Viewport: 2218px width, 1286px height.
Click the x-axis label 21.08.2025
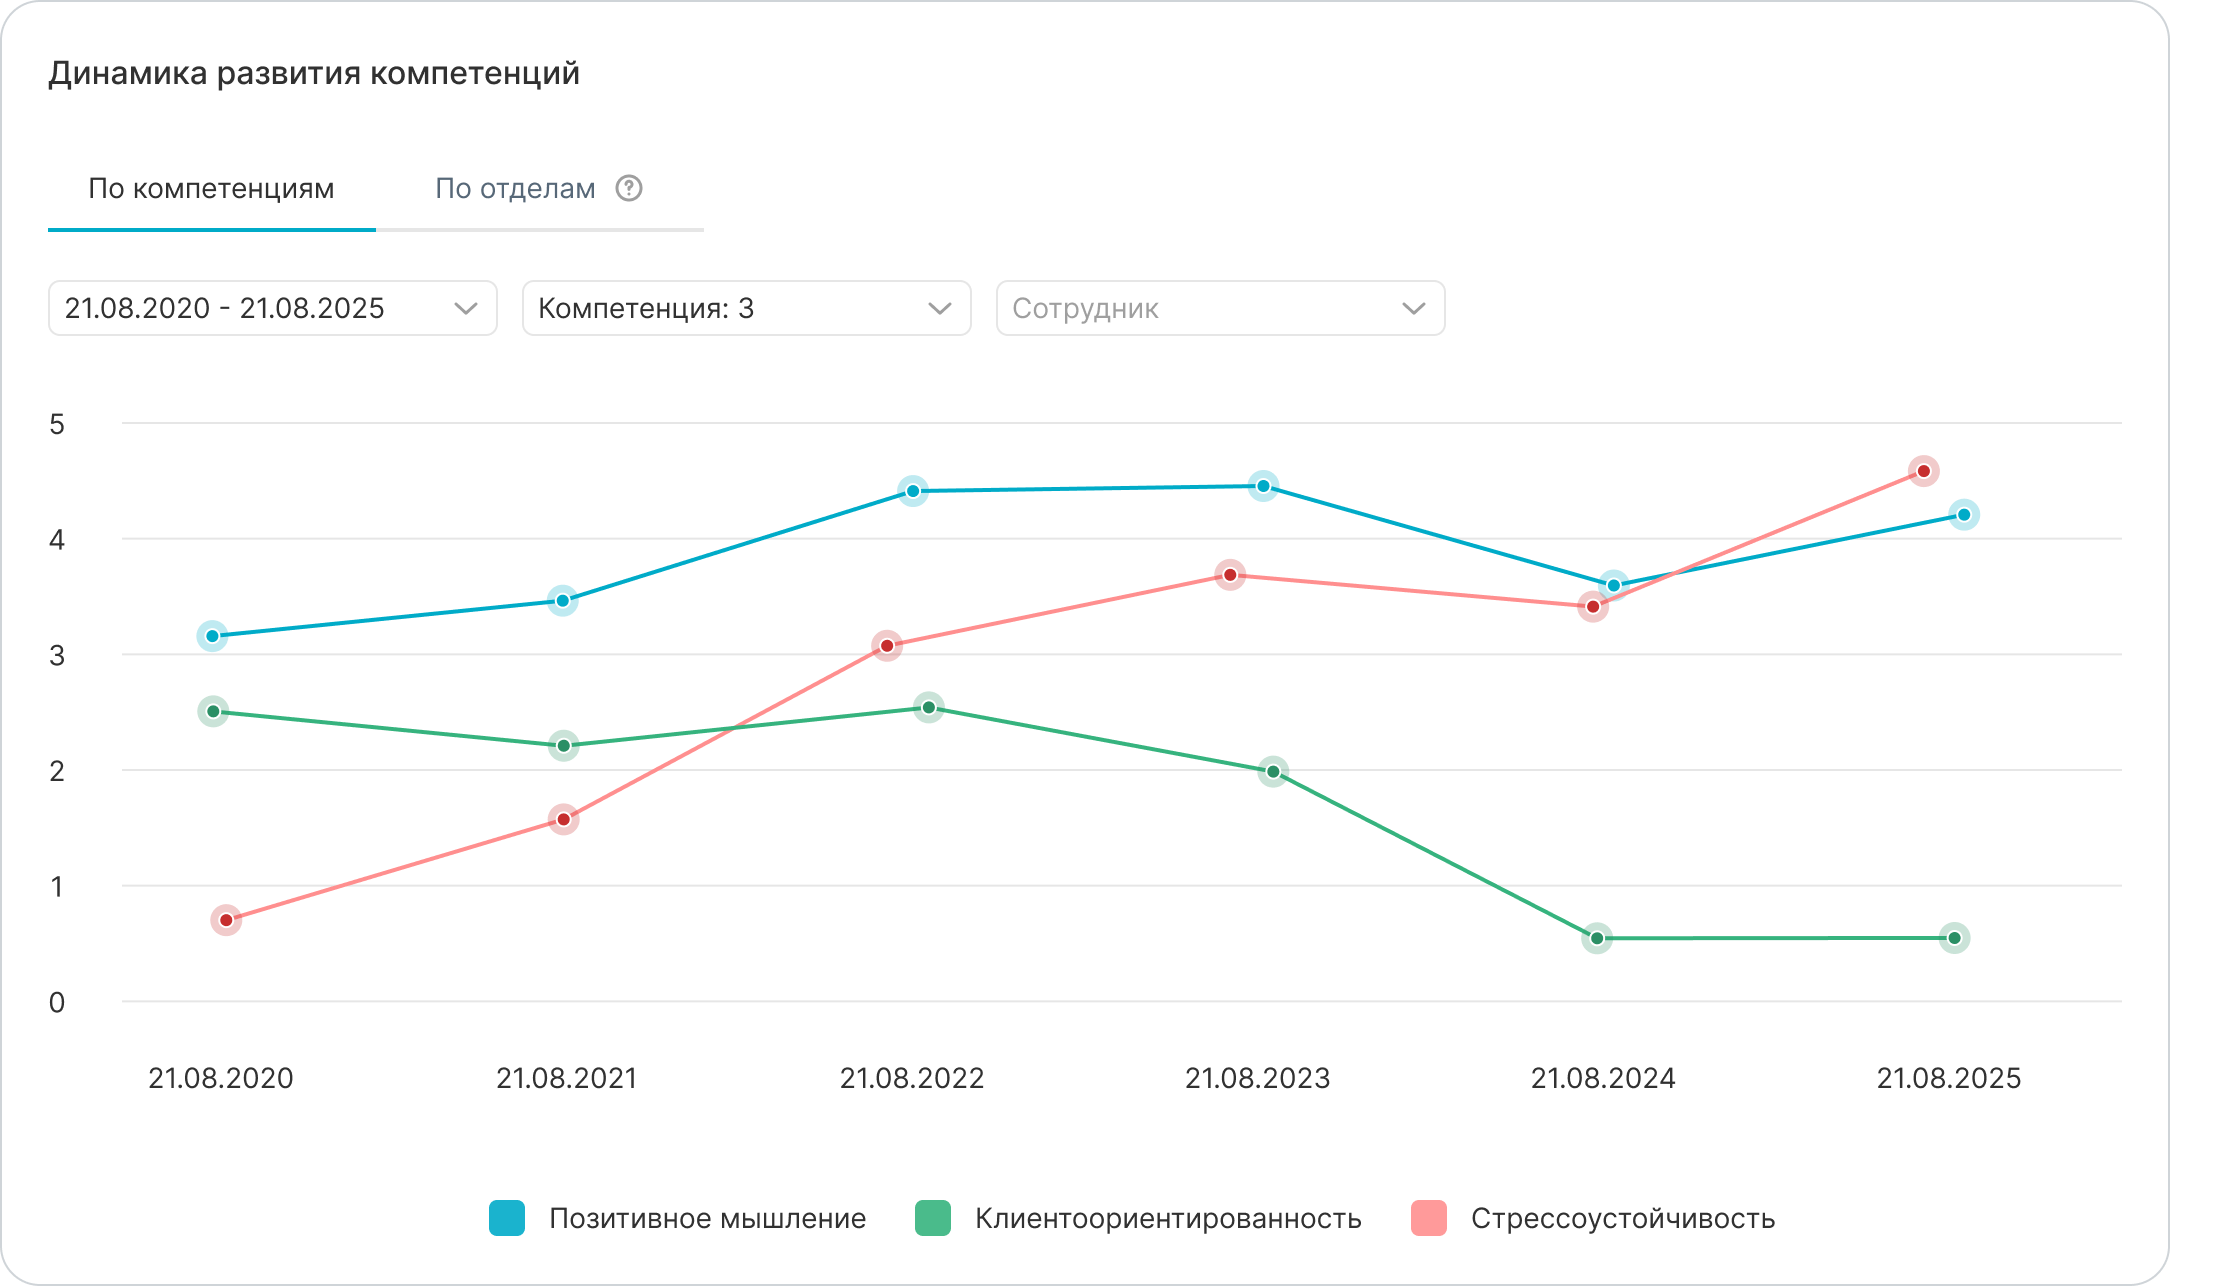click(x=1949, y=1078)
